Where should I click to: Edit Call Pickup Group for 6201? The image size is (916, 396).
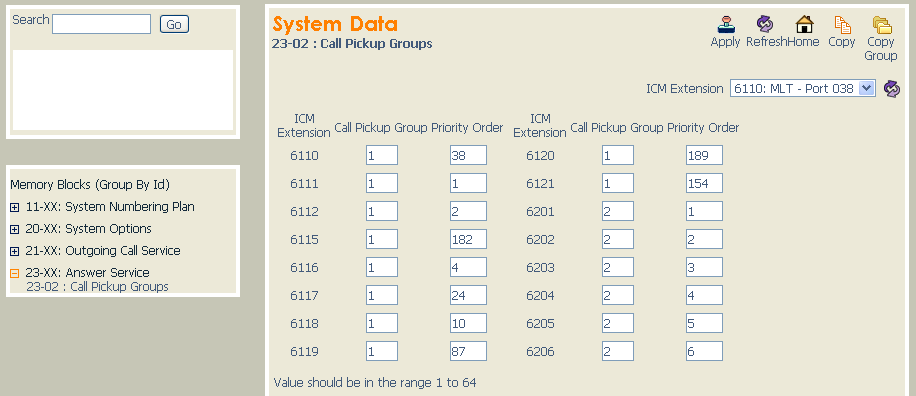(x=618, y=211)
